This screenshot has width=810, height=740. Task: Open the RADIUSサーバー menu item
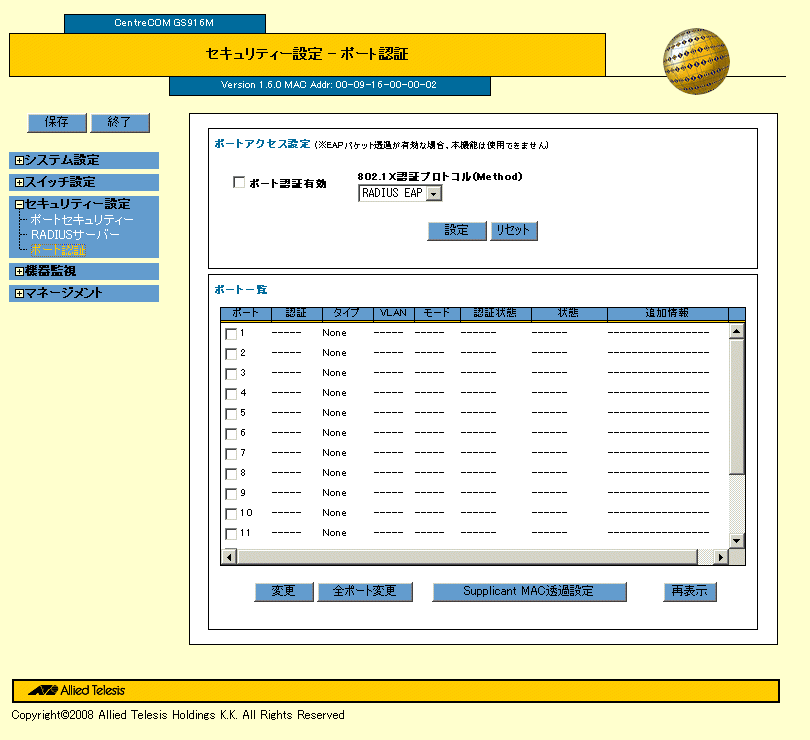pos(75,235)
